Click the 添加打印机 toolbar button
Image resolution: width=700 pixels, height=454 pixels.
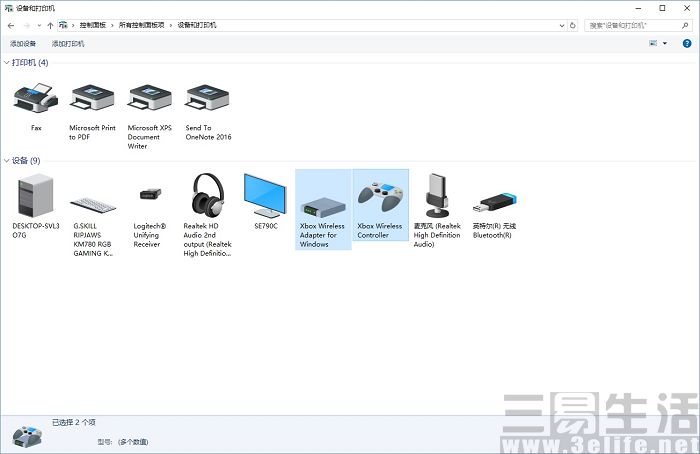(68, 43)
